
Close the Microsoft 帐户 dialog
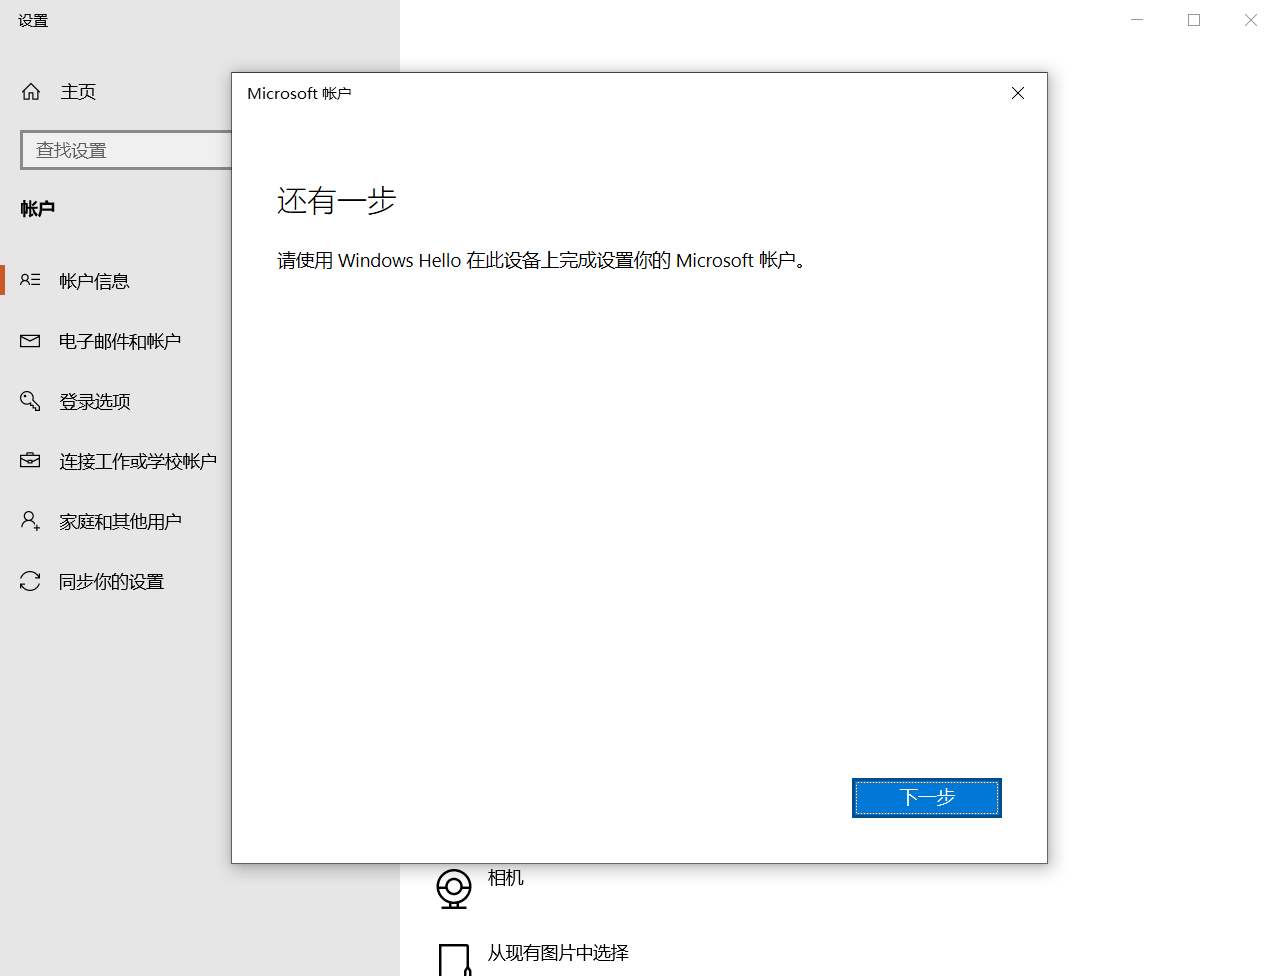pos(1018,93)
